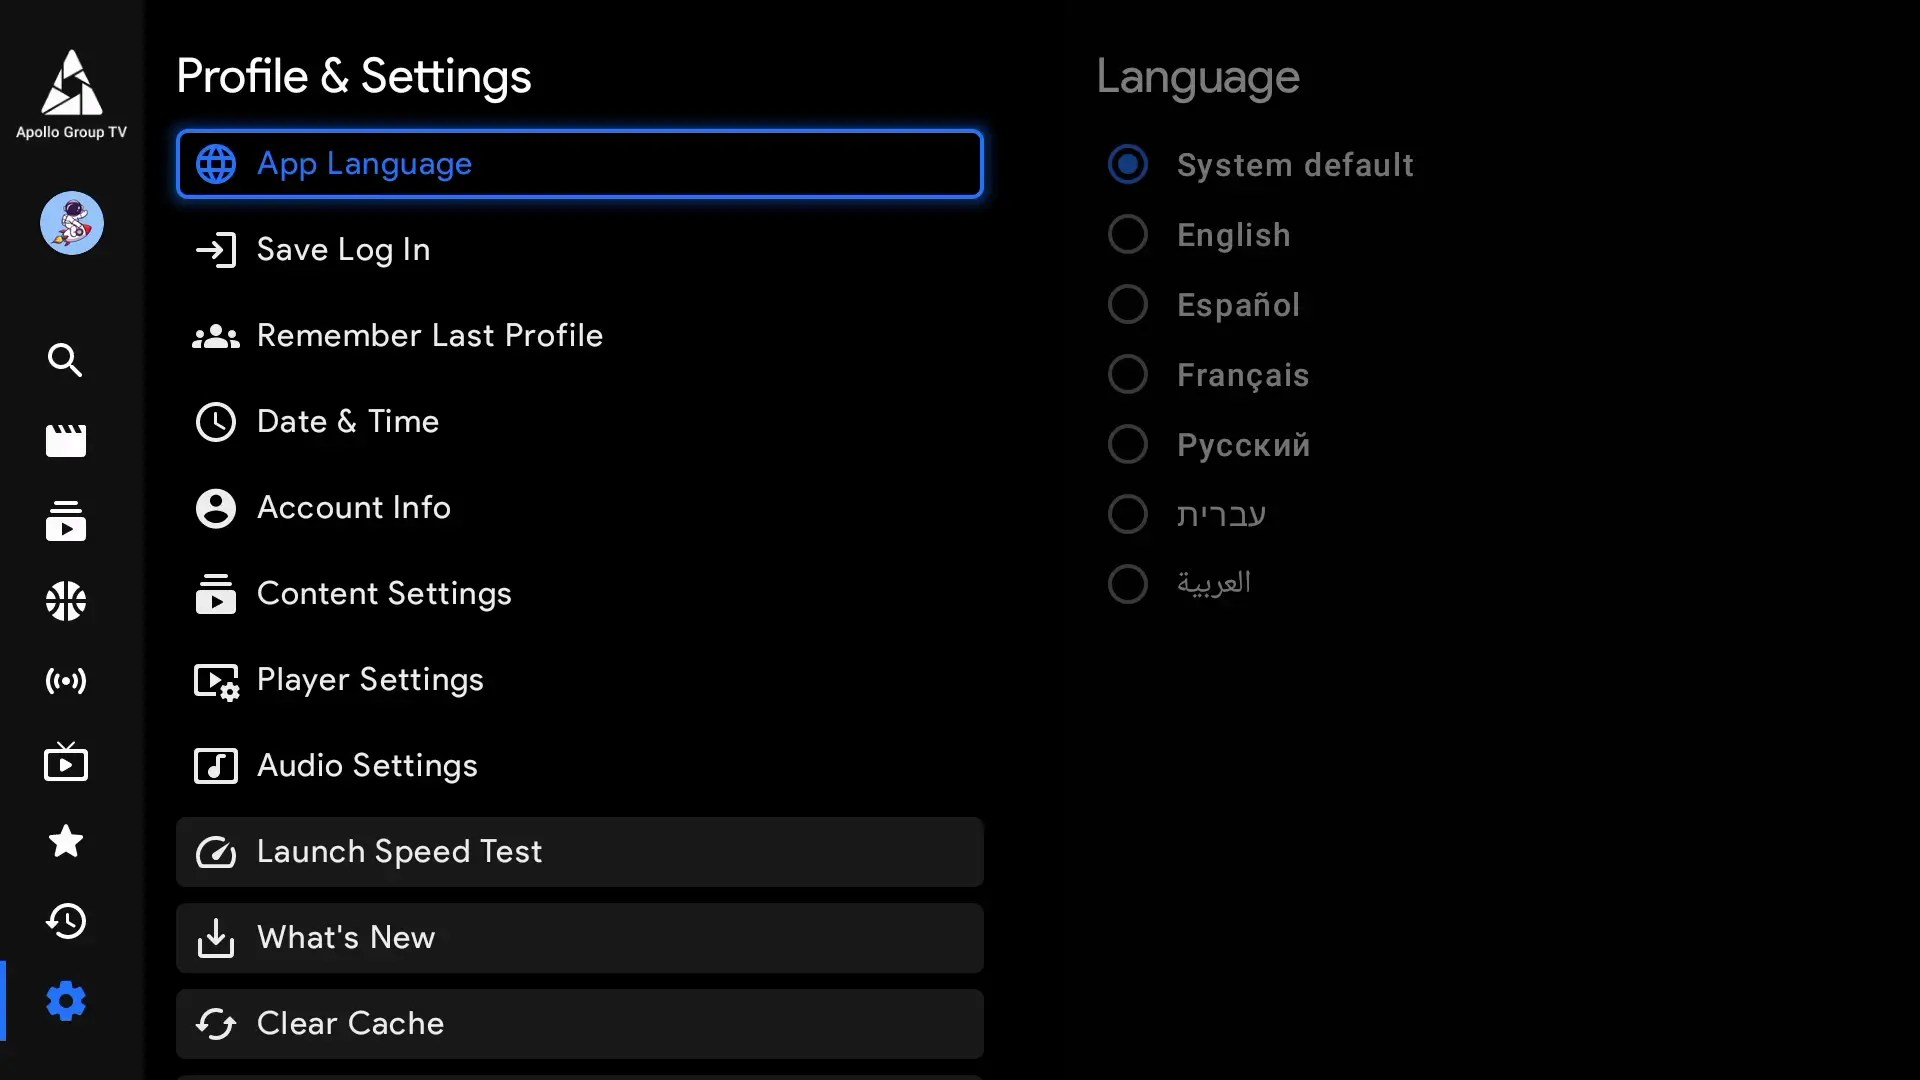Open Movies clapperboard icon in sidebar
Viewport: 1920px width, 1080px height.
click(x=66, y=441)
